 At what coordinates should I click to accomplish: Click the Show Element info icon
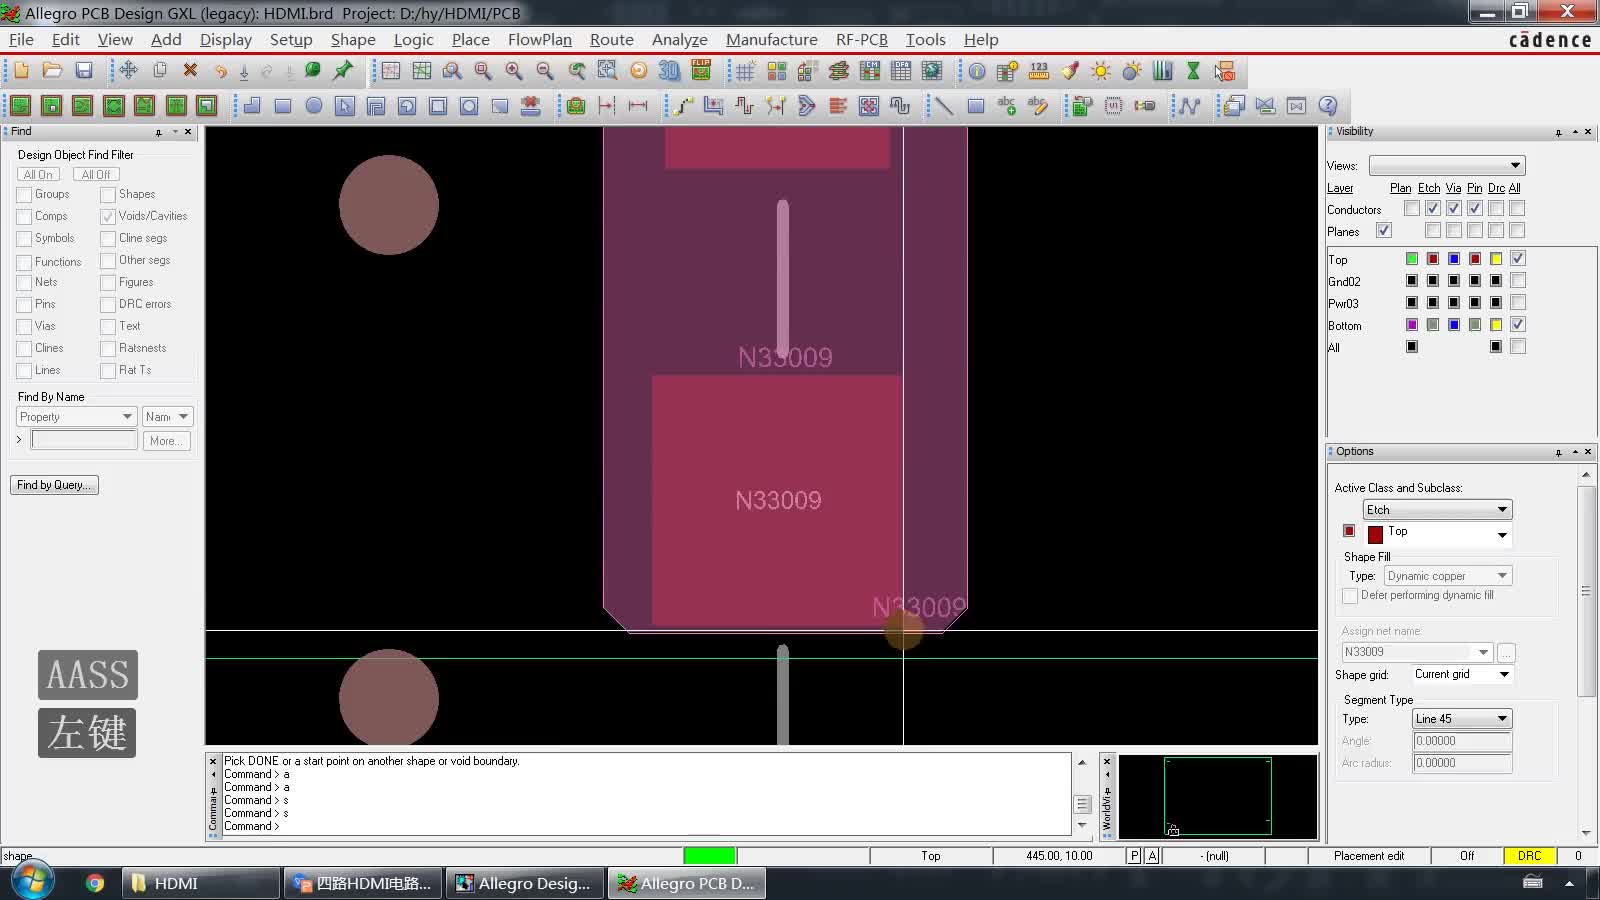click(x=977, y=71)
